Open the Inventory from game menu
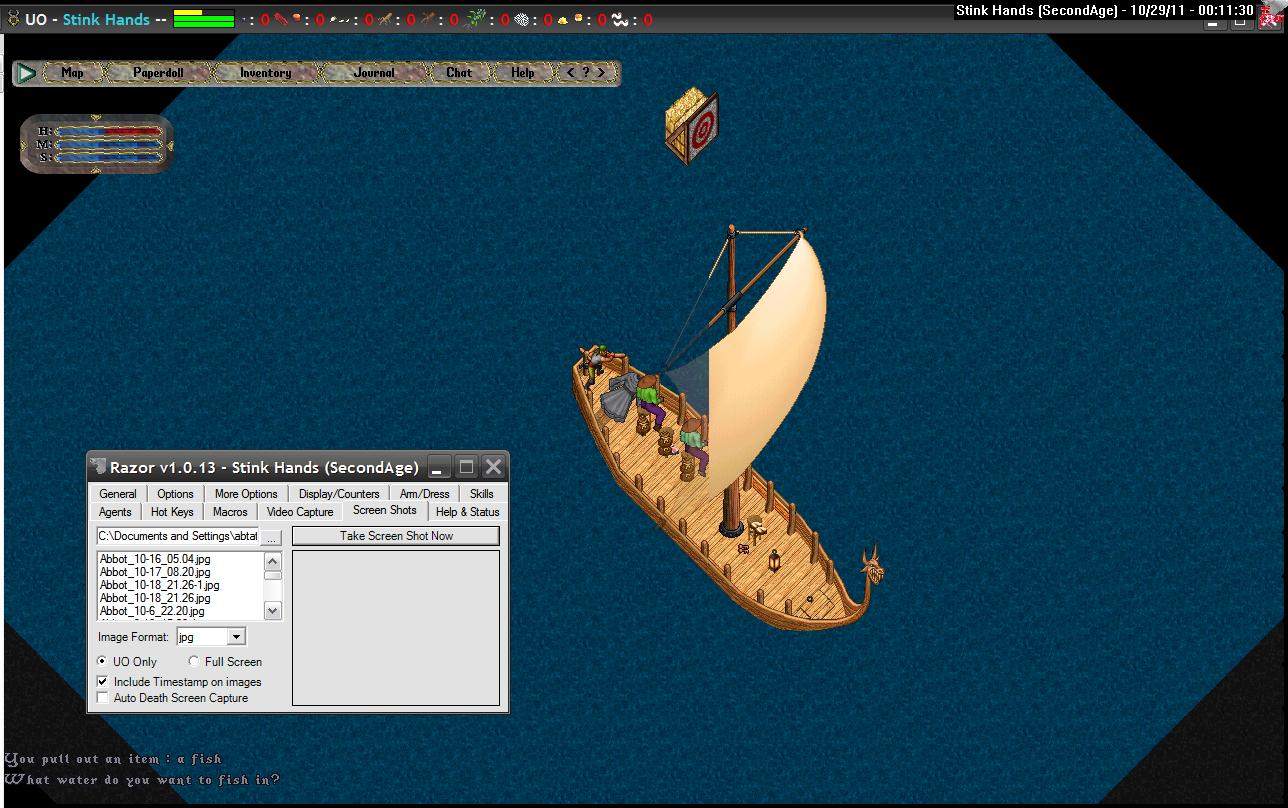The image size is (1288, 808). (x=265, y=72)
